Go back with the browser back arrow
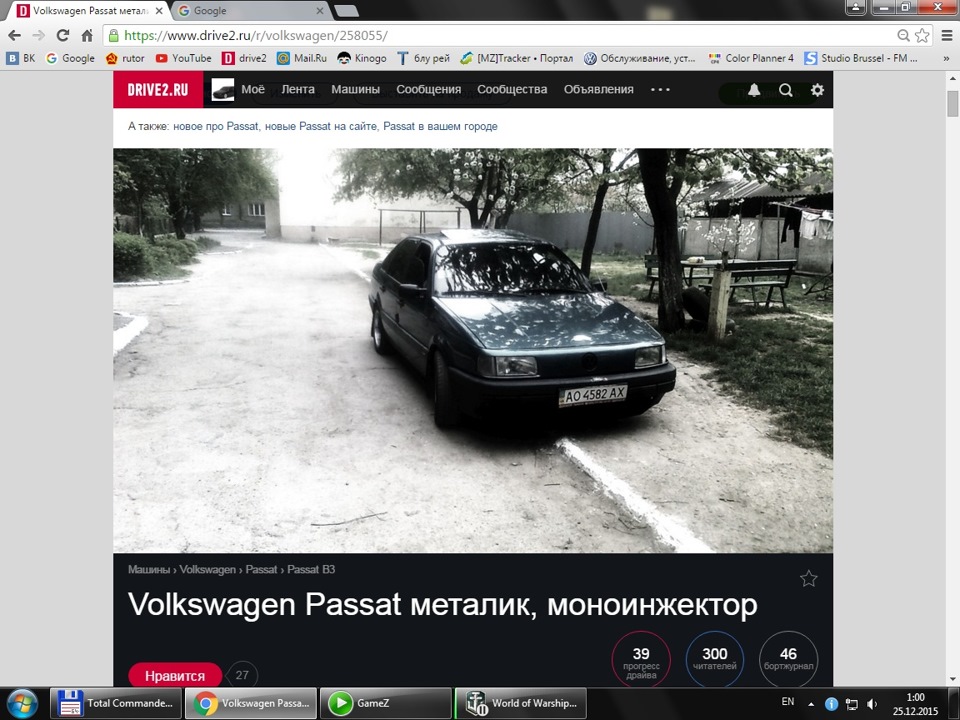The height and width of the screenshot is (720, 960). tap(15, 36)
